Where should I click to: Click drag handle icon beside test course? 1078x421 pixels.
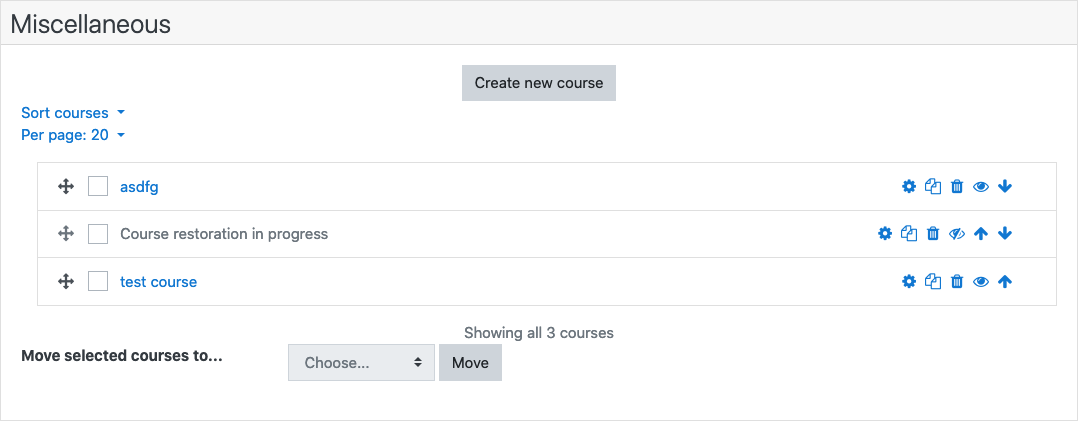65,281
